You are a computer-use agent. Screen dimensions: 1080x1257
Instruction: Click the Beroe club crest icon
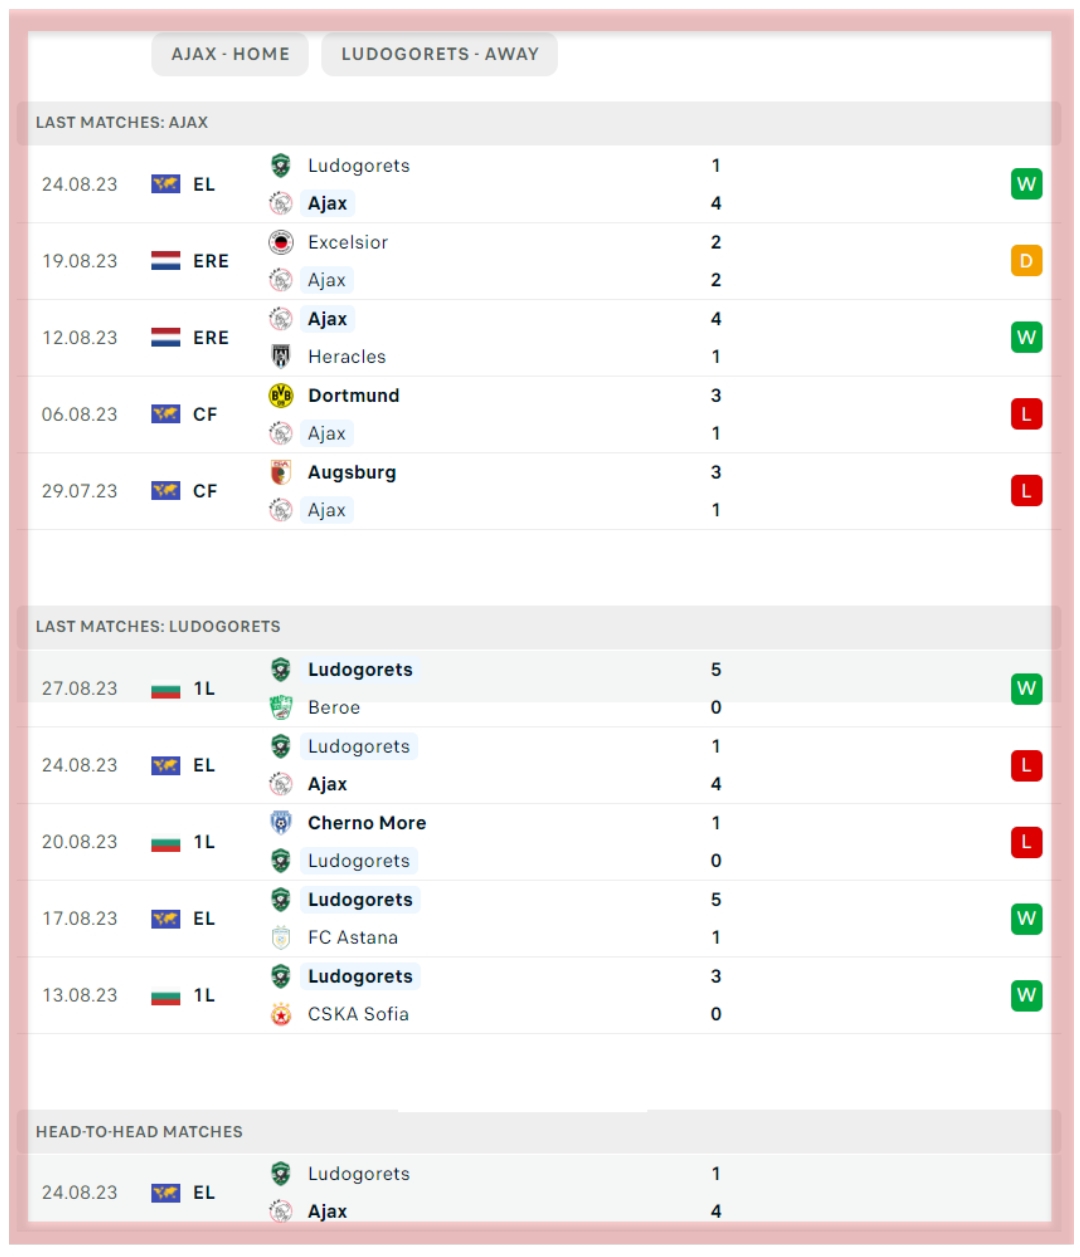(281, 707)
